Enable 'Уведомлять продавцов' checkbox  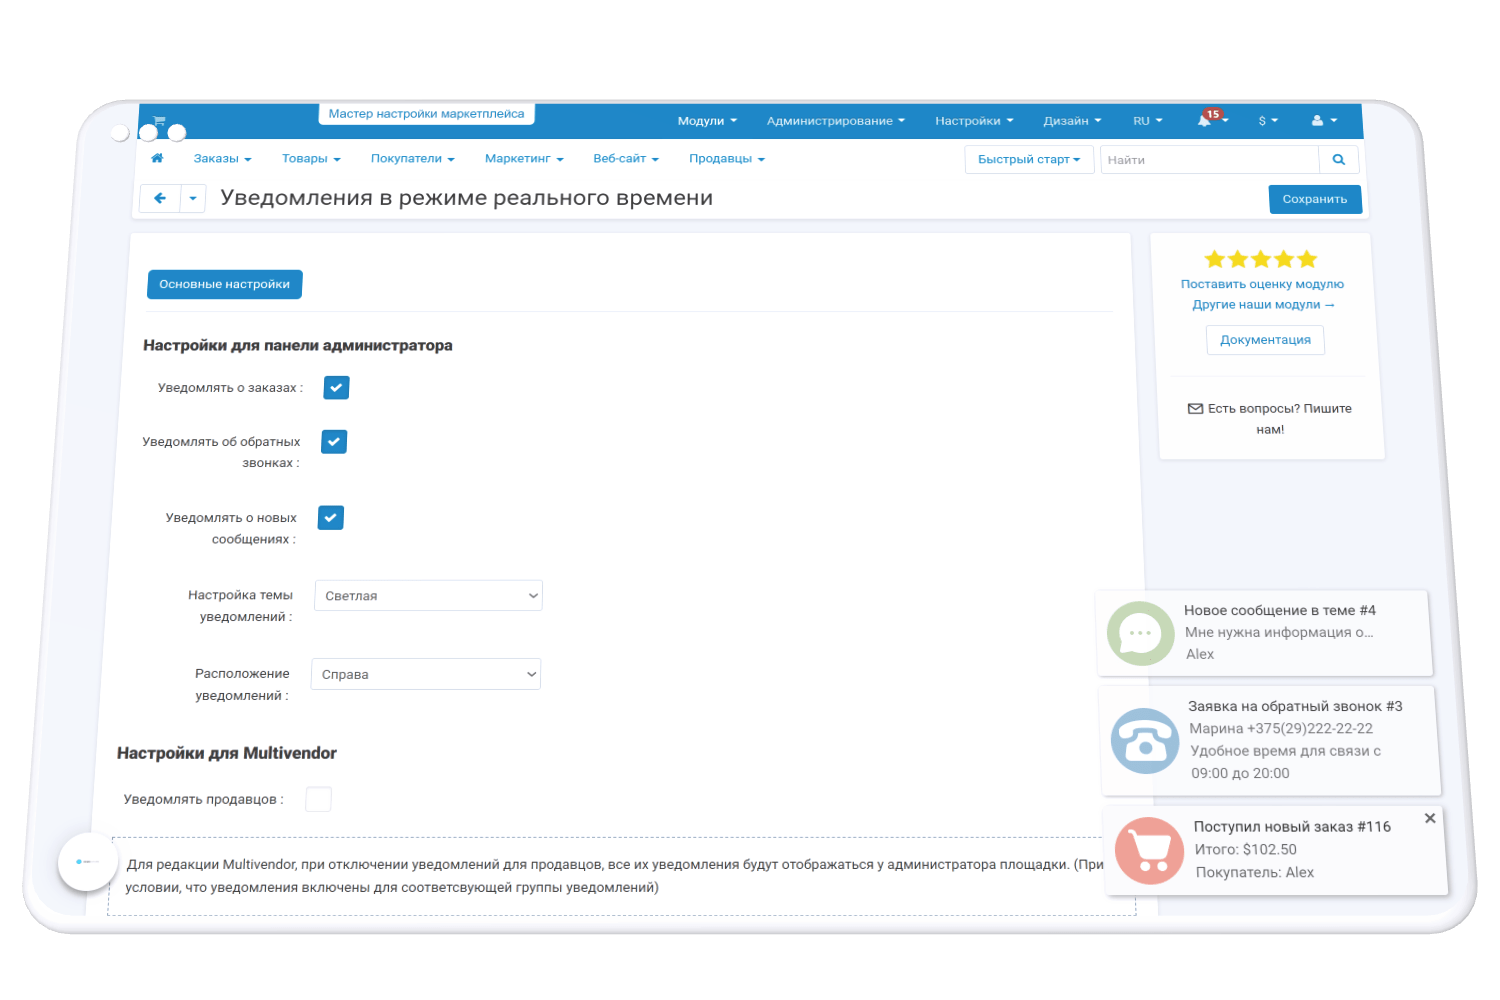[318, 799]
